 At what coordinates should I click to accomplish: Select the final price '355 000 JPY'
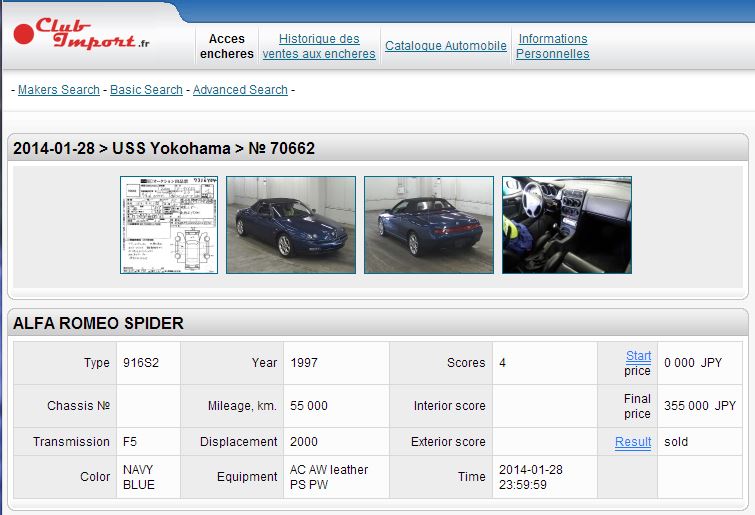700,406
